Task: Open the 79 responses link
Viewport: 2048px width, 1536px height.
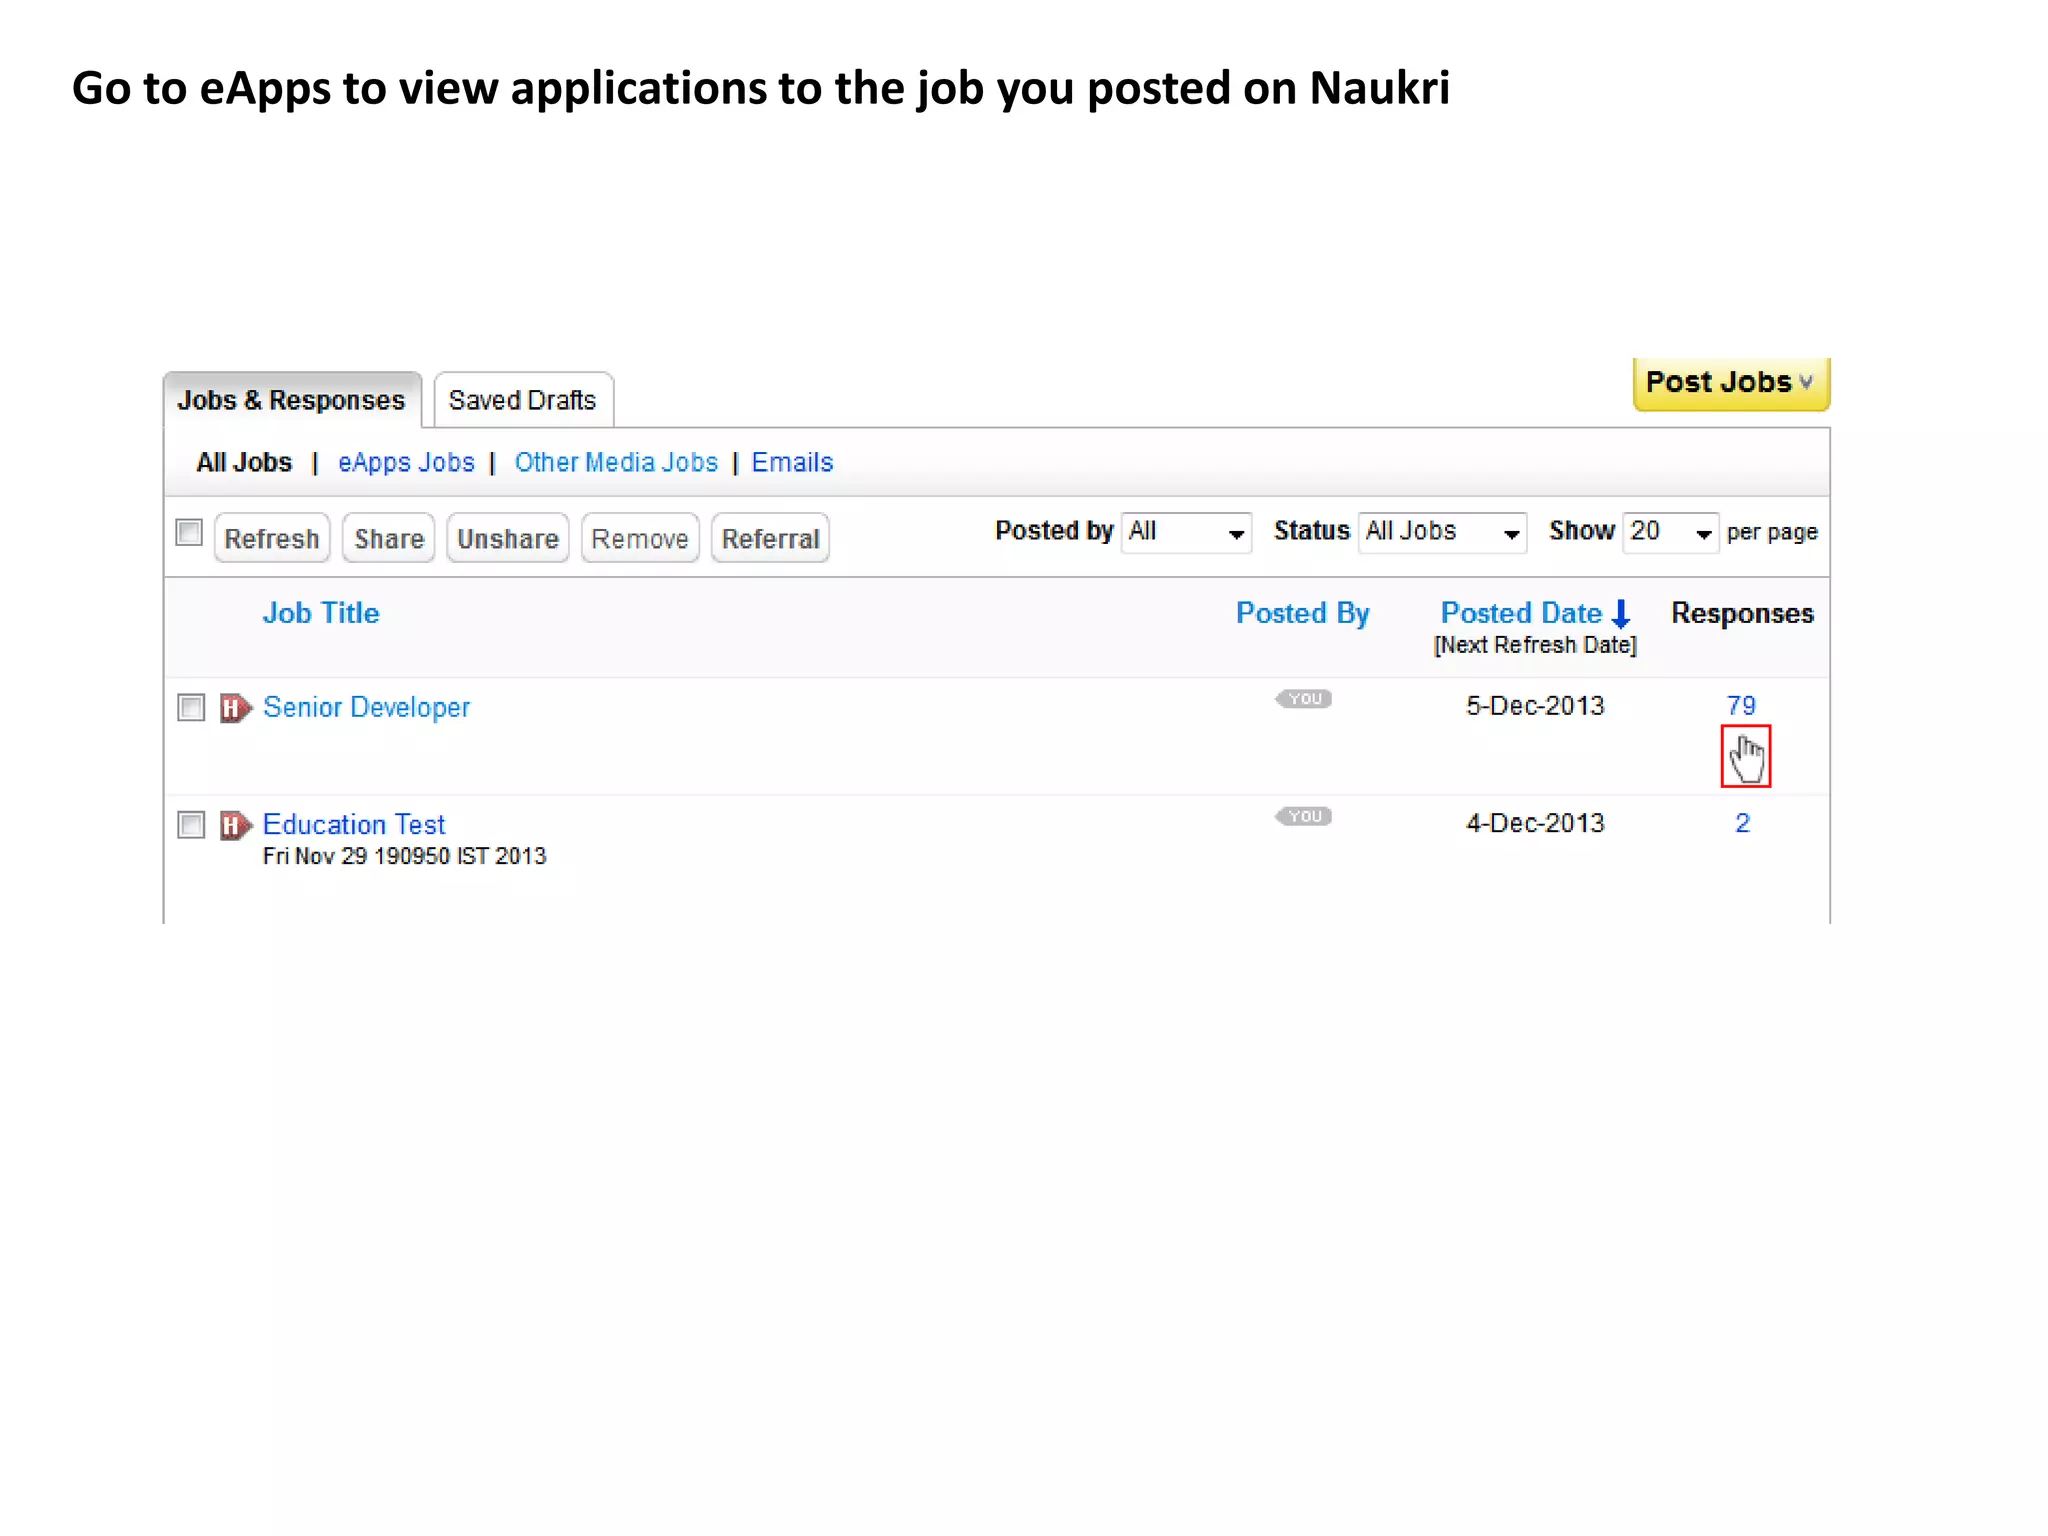Action: pos(1741,706)
